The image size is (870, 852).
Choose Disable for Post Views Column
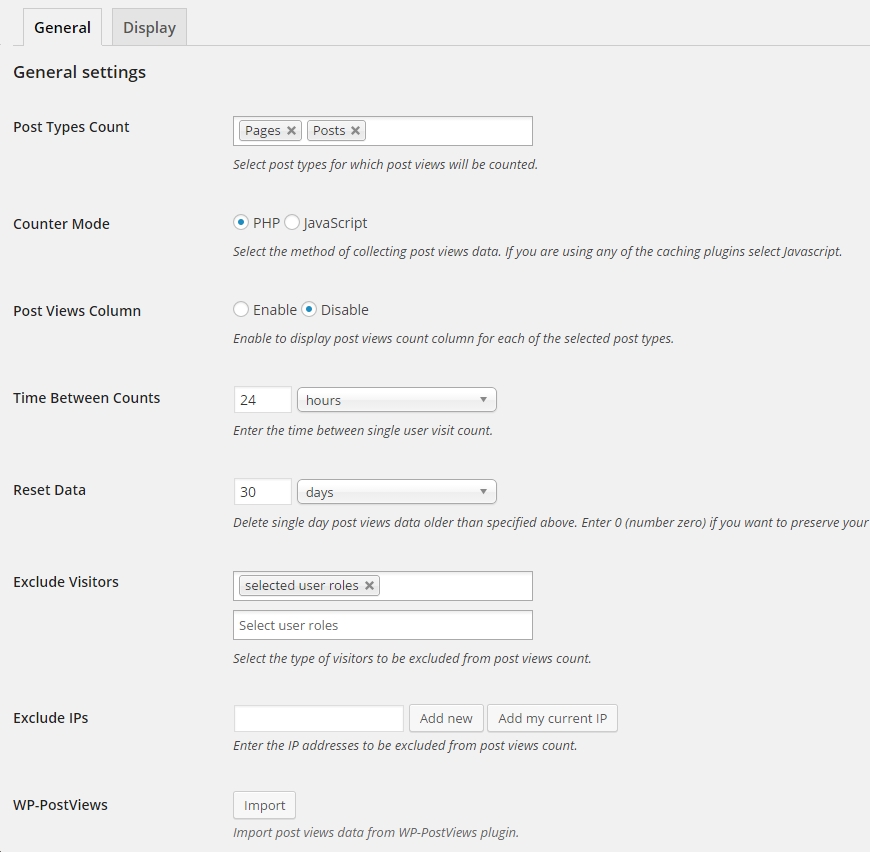[309, 310]
